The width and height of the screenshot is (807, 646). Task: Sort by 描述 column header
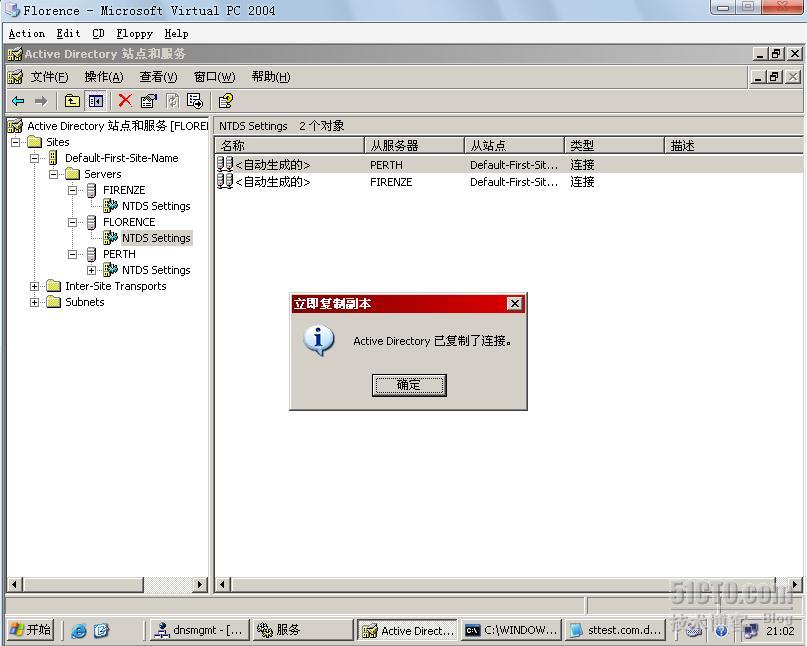(733, 146)
